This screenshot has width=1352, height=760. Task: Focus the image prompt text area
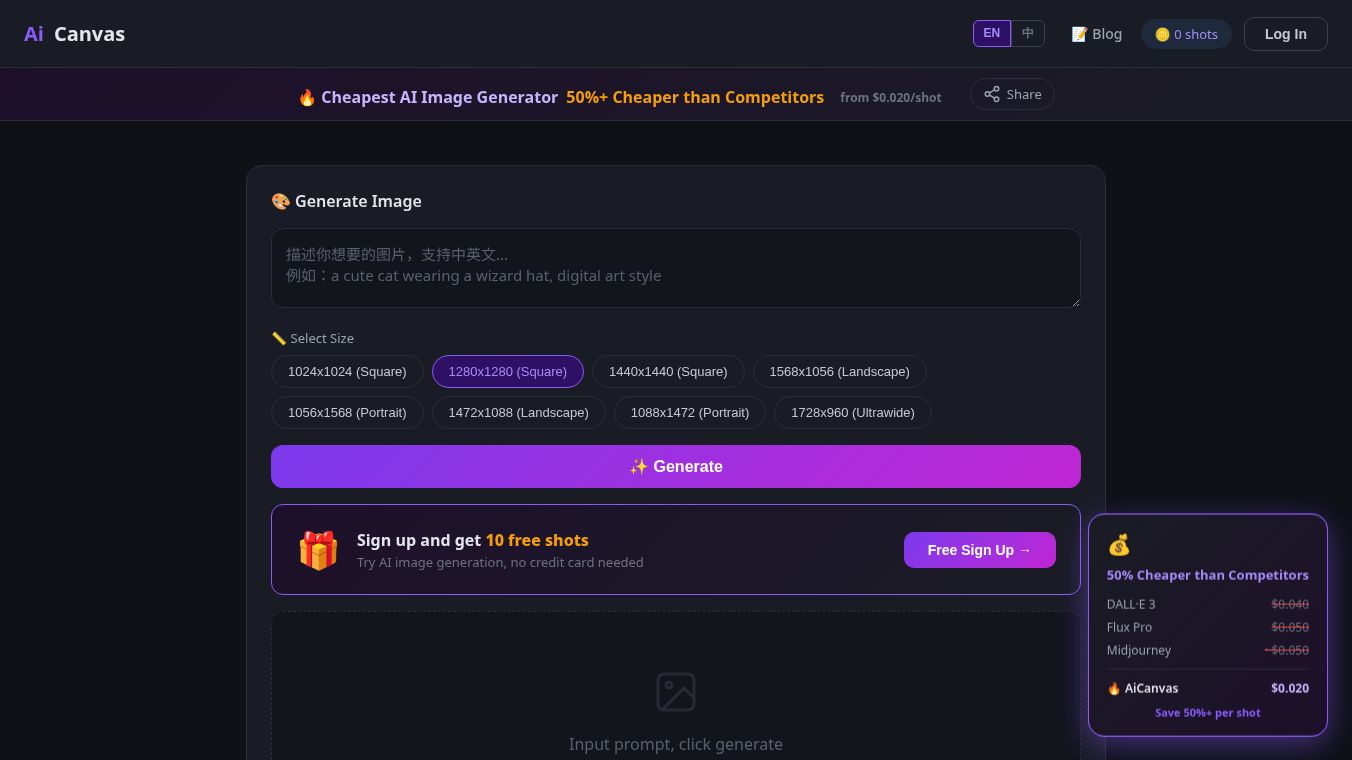point(676,268)
